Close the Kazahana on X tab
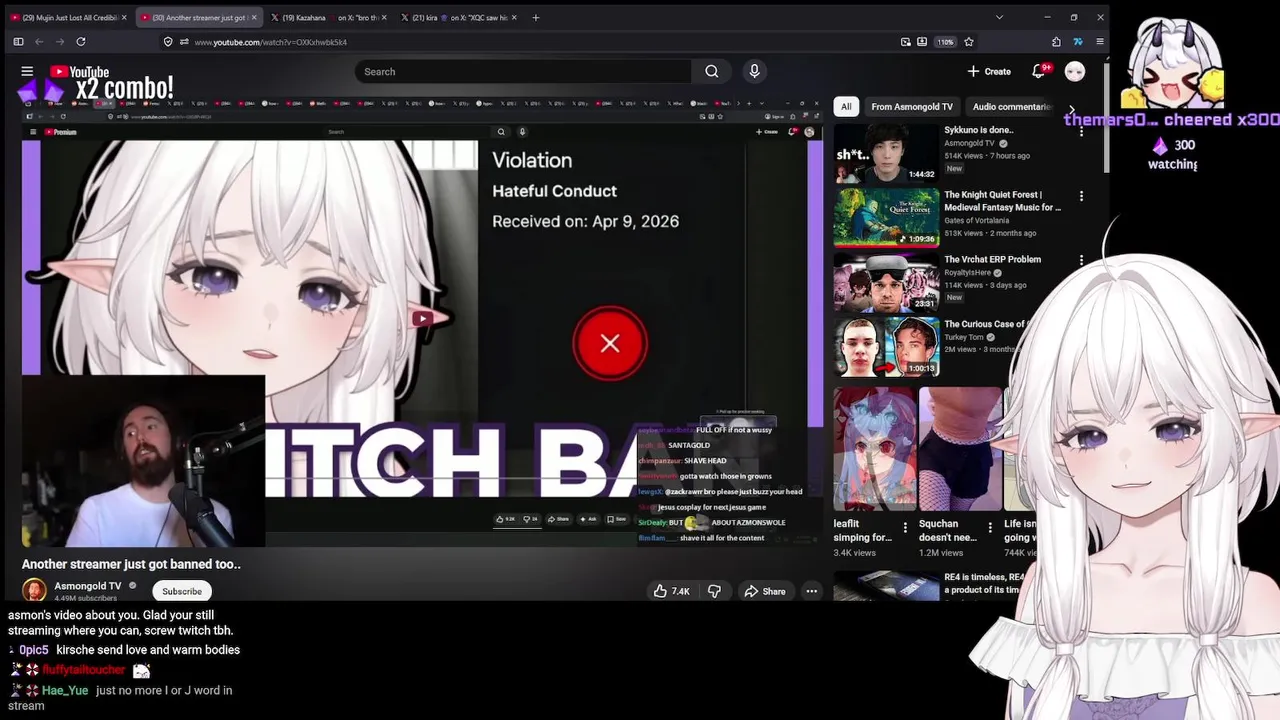Screen dimensions: 1280x720 click(x=385, y=17)
